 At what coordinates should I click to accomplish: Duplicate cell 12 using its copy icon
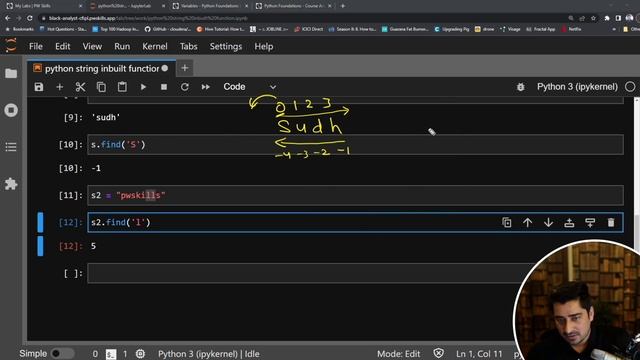[507, 222]
